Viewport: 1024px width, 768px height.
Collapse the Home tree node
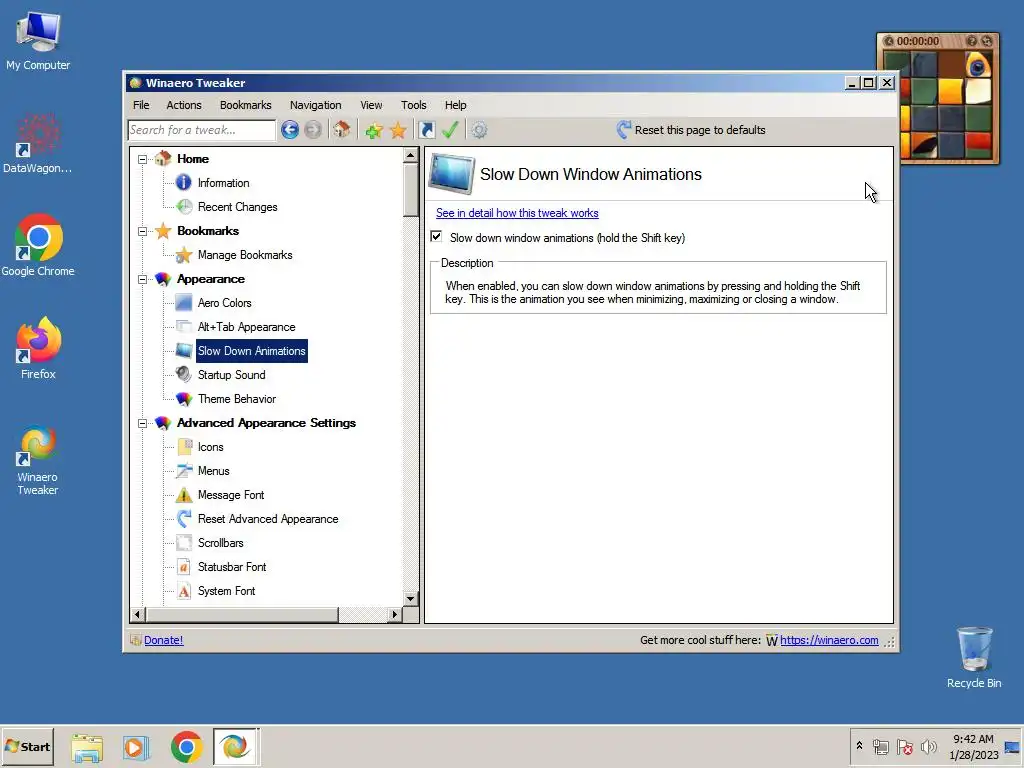coord(142,159)
